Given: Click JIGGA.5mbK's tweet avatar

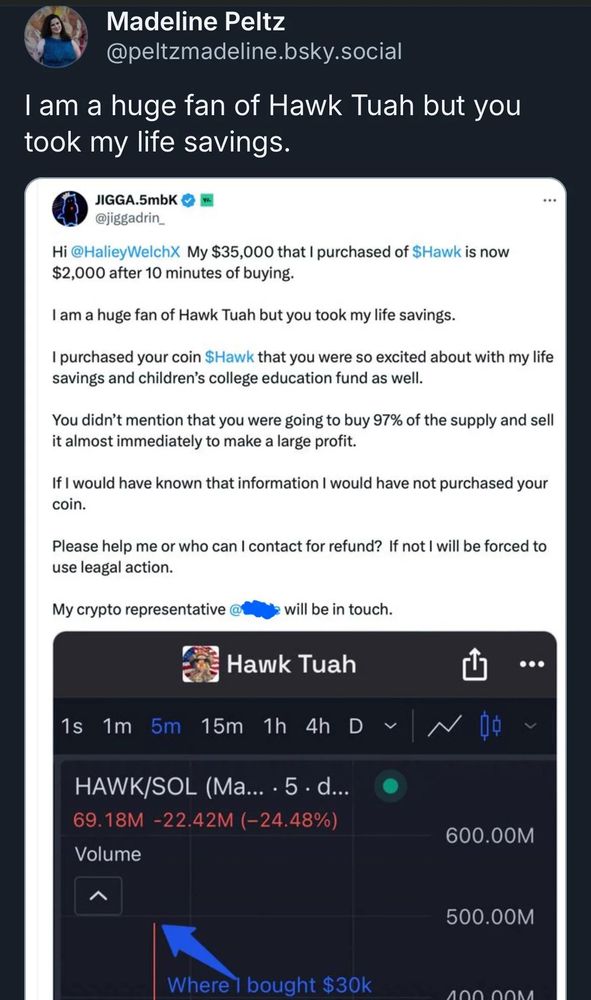Looking at the screenshot, I should click(69, 208).
